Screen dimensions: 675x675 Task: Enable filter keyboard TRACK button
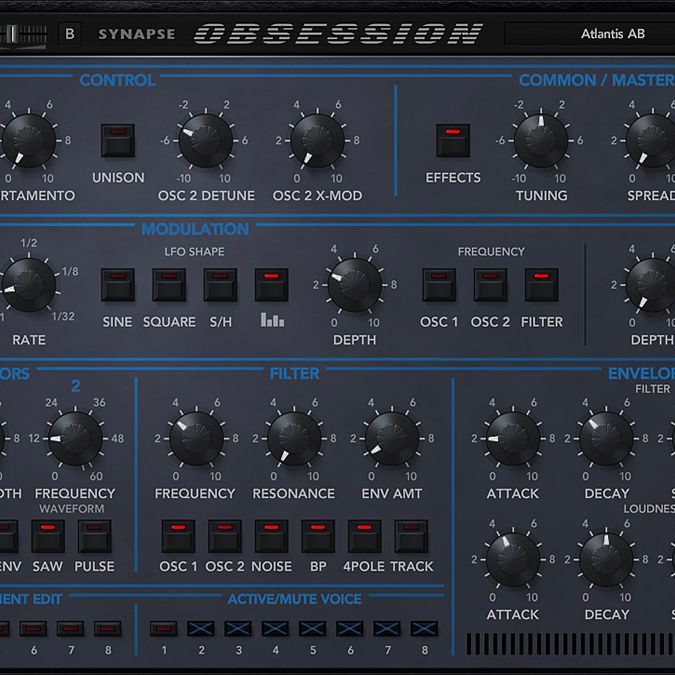411,536
